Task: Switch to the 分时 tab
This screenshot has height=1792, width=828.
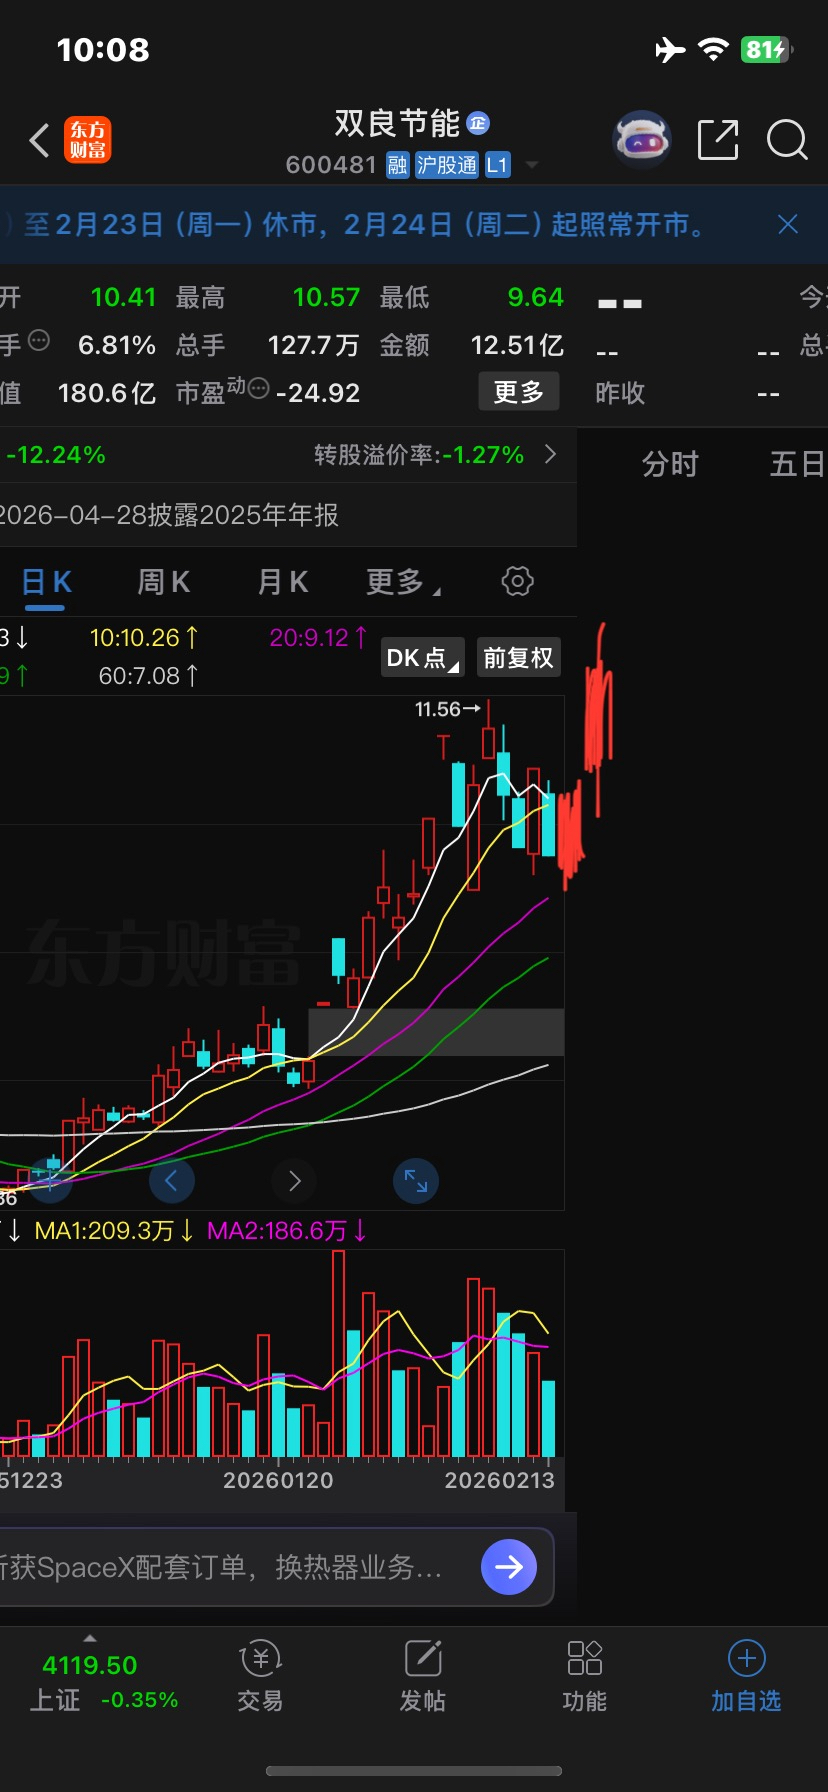Action: (x=670, y=464)
